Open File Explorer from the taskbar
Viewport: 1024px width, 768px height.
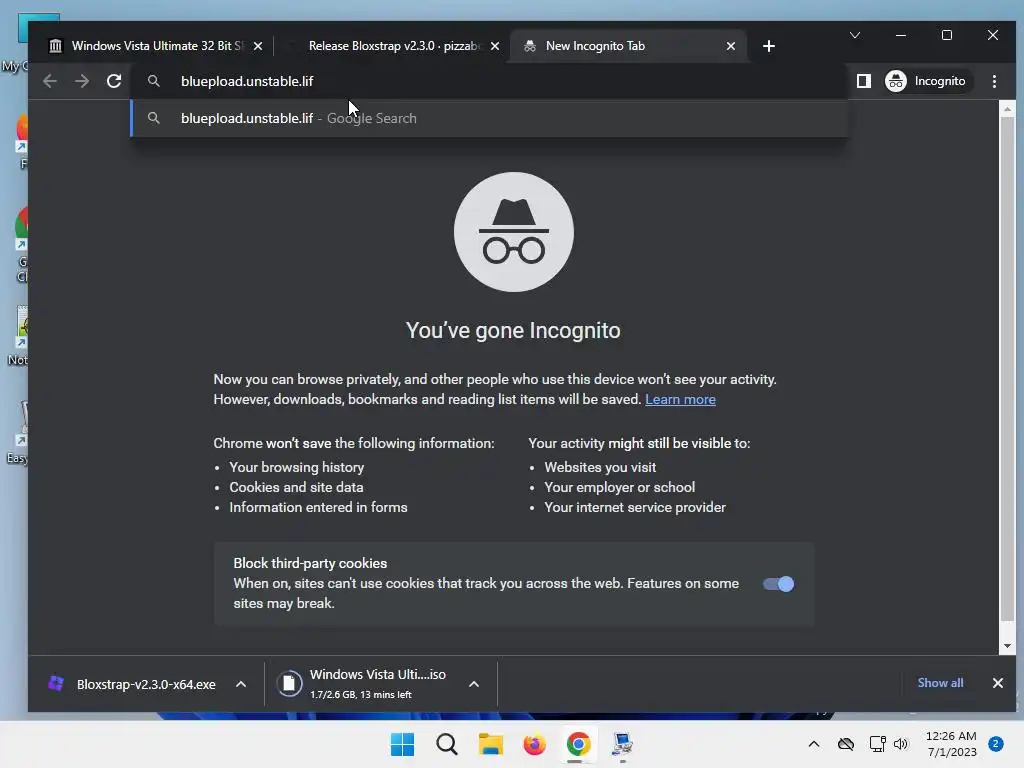pos(490,744)
